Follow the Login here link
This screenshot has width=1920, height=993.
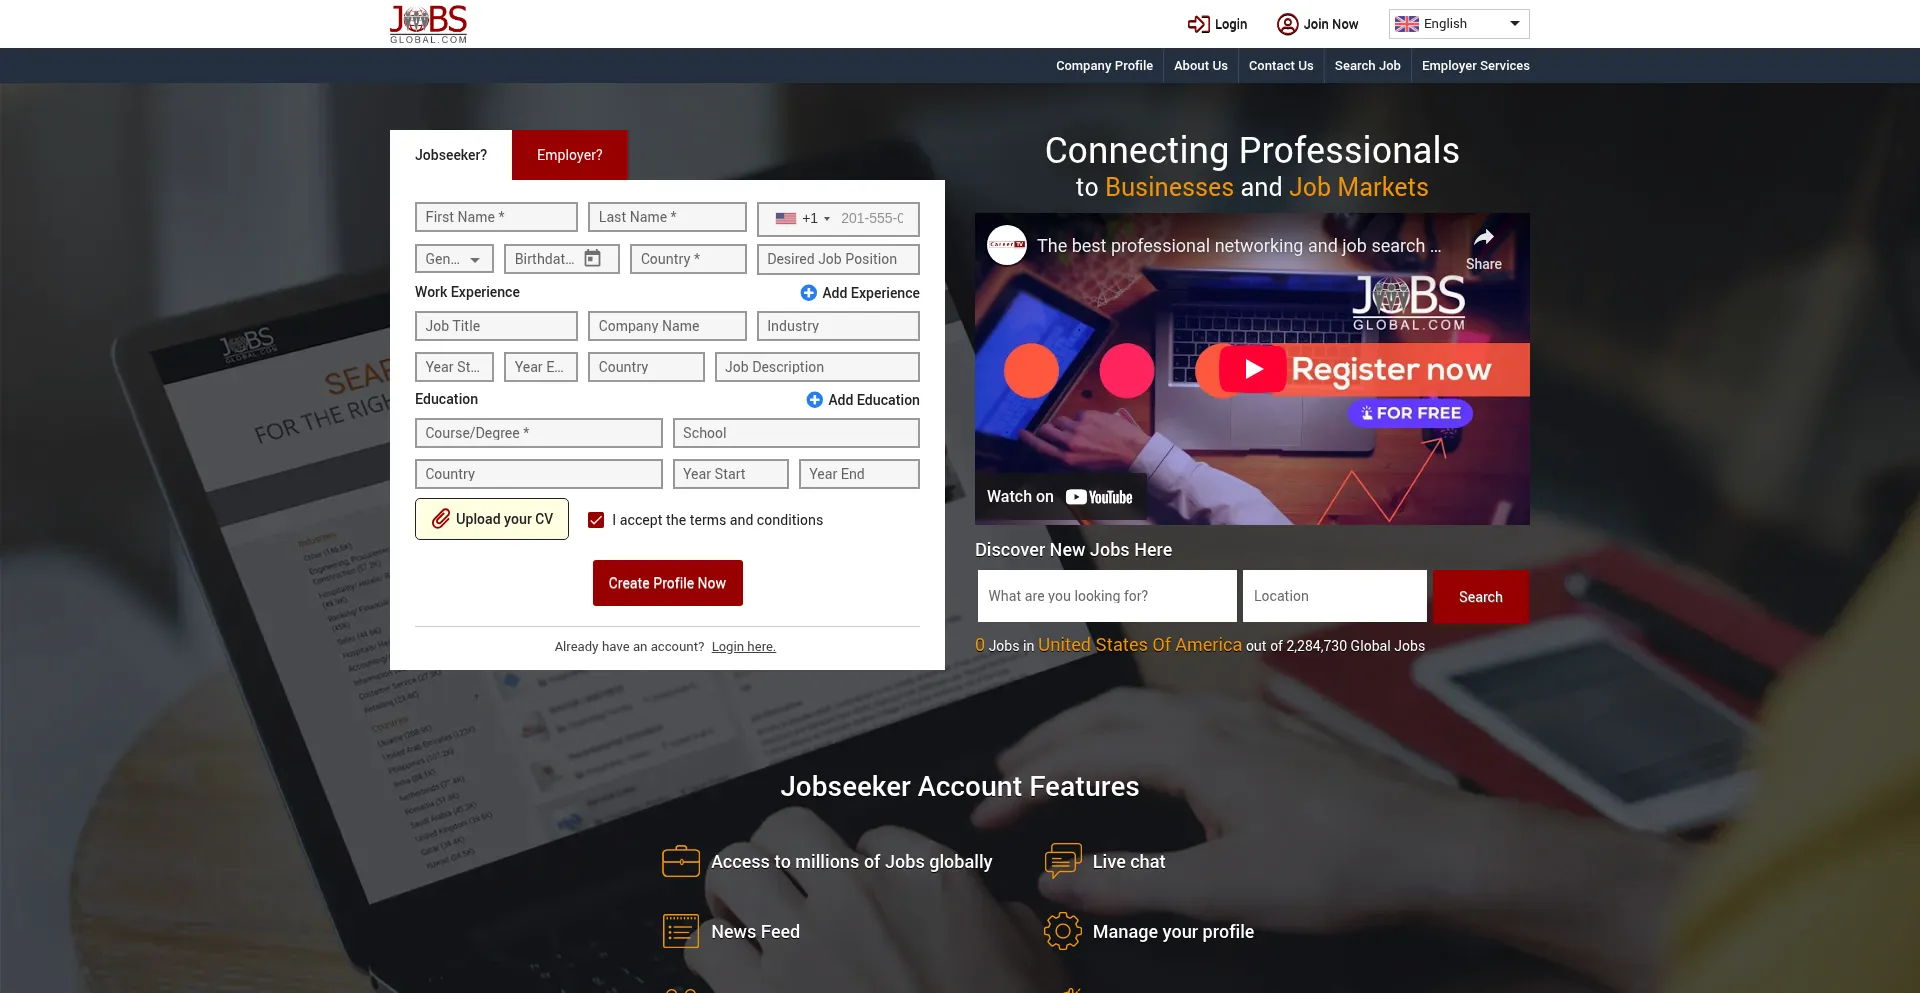coord(743,647)
